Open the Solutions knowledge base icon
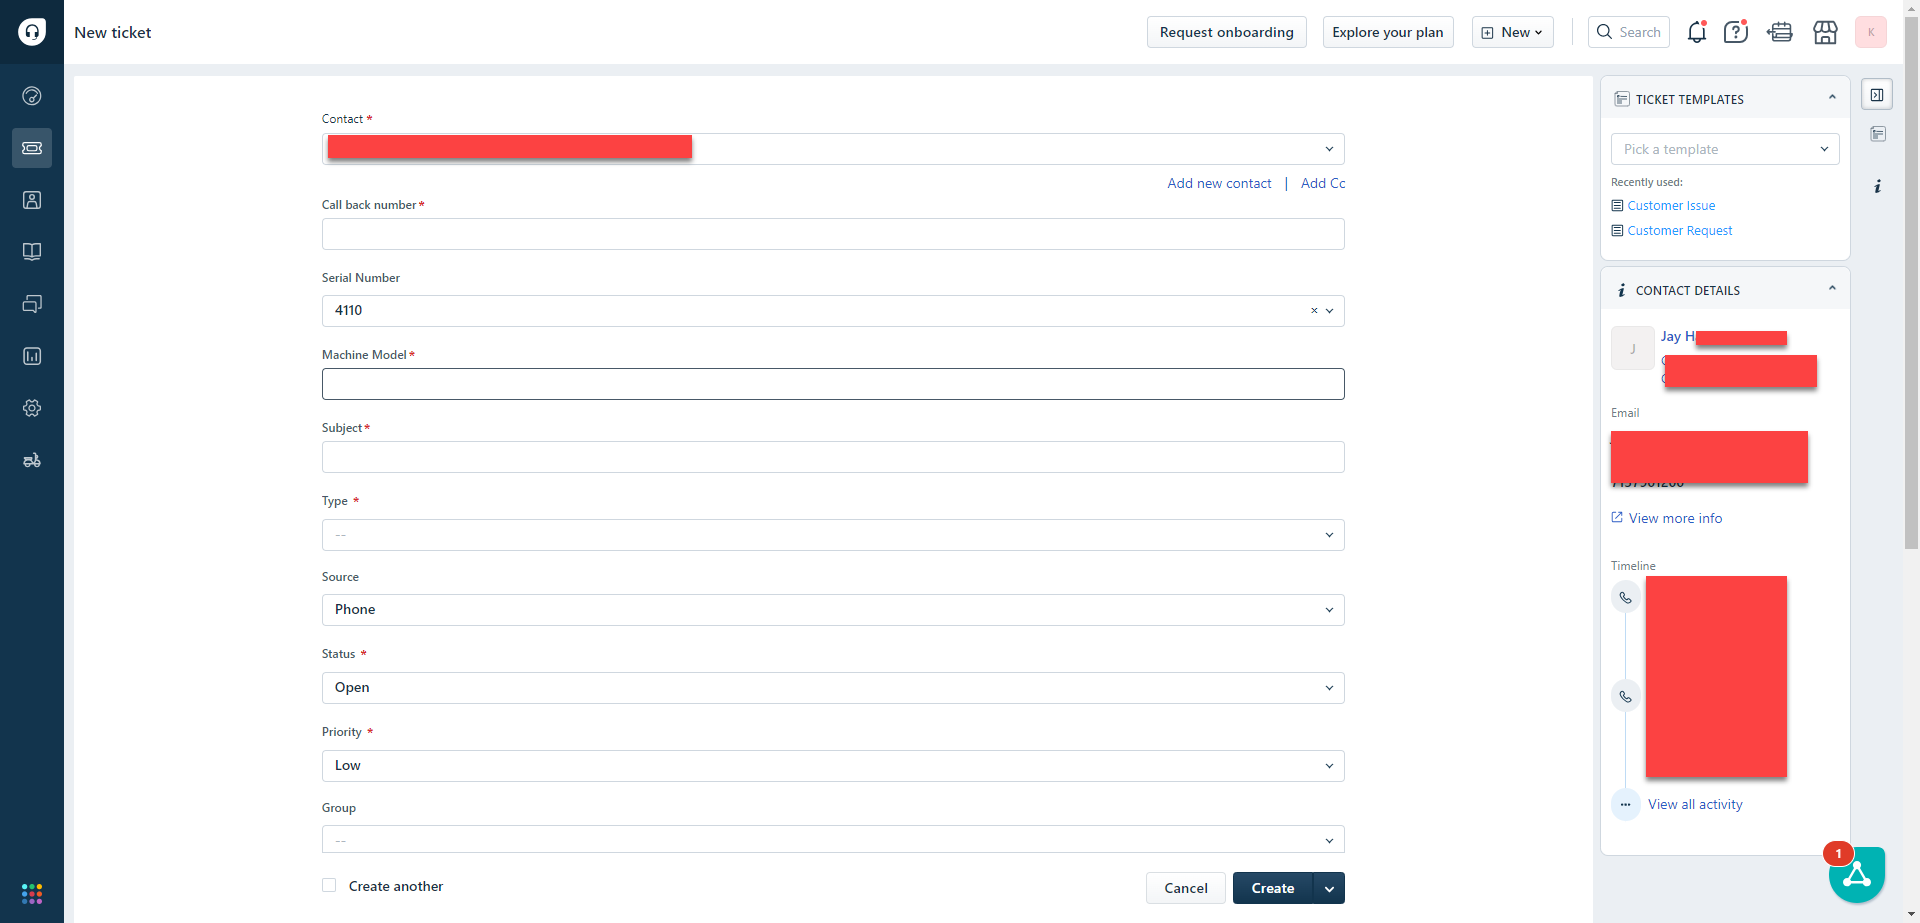Image resolution: width=1920 pixels, height=923 pixels. [31, 251]
